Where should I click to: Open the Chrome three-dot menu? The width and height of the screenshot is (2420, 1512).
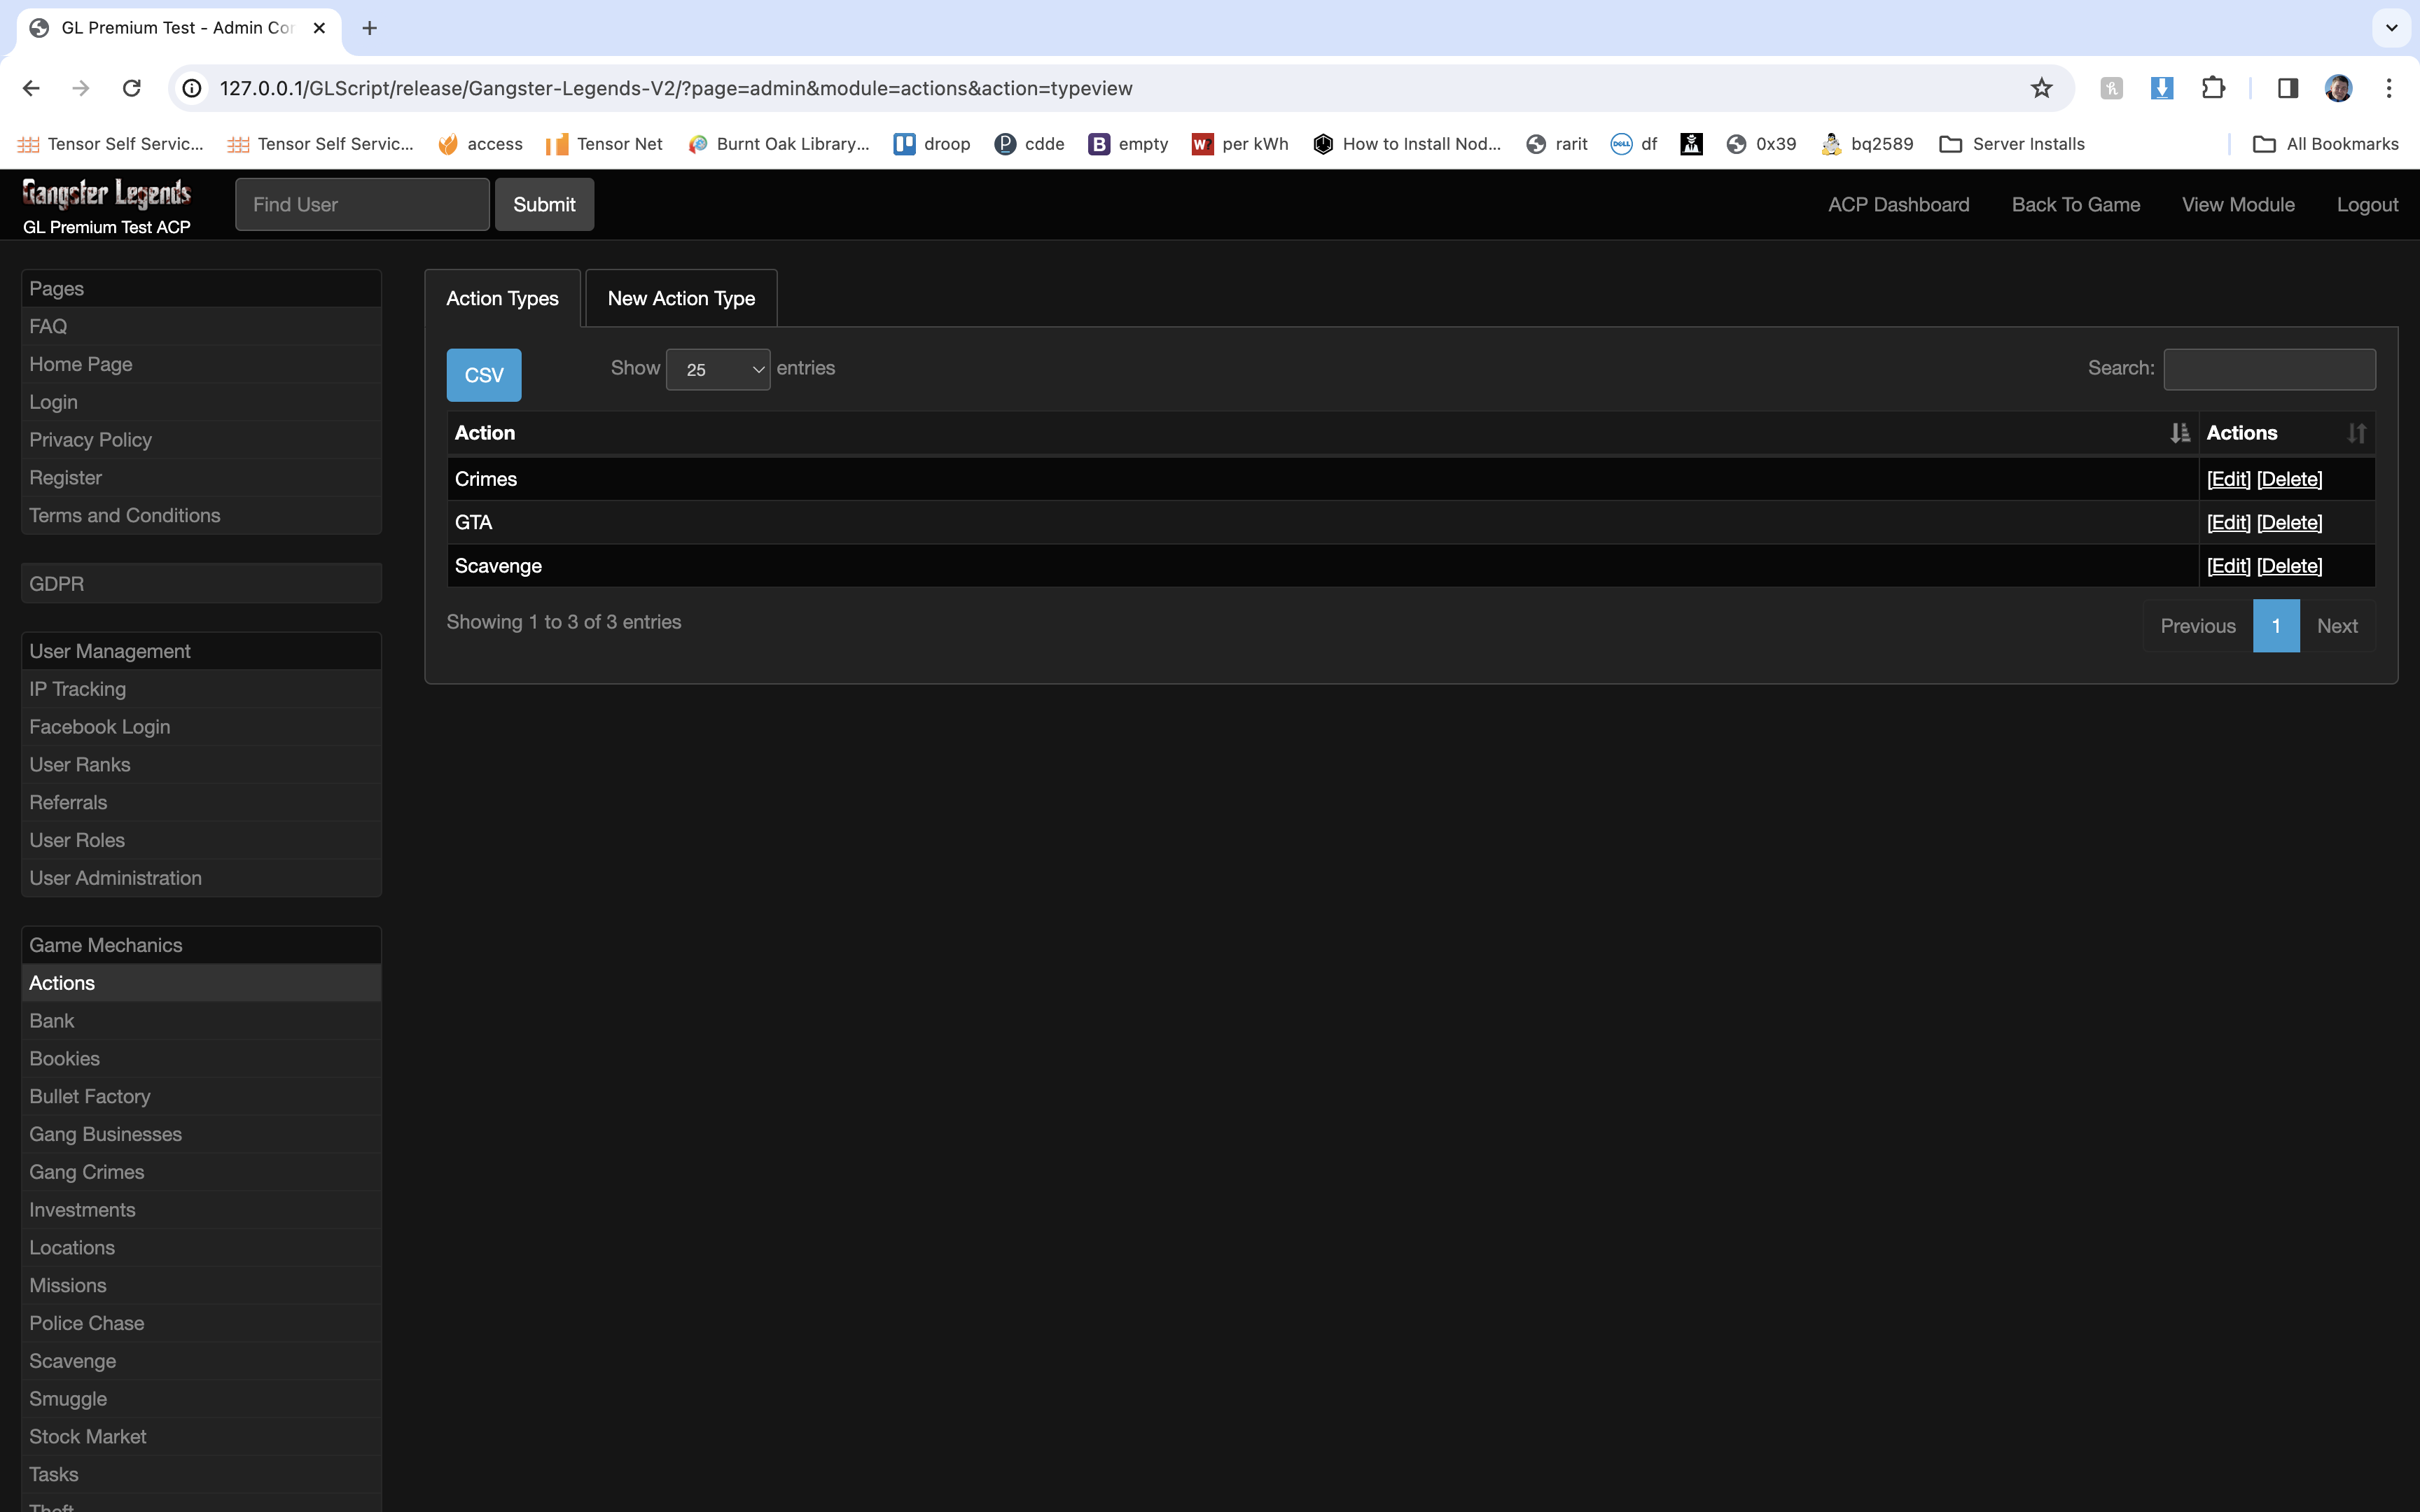coord(2389,88)
